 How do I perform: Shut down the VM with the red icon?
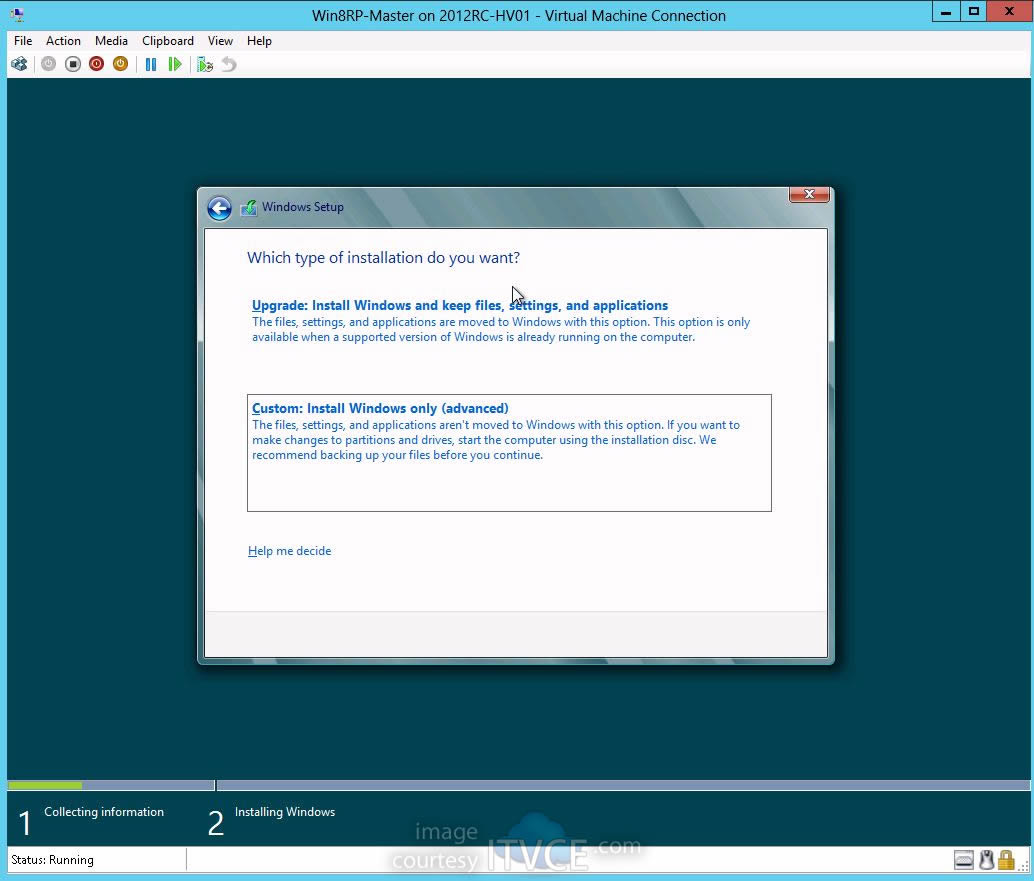click(96, 64)
